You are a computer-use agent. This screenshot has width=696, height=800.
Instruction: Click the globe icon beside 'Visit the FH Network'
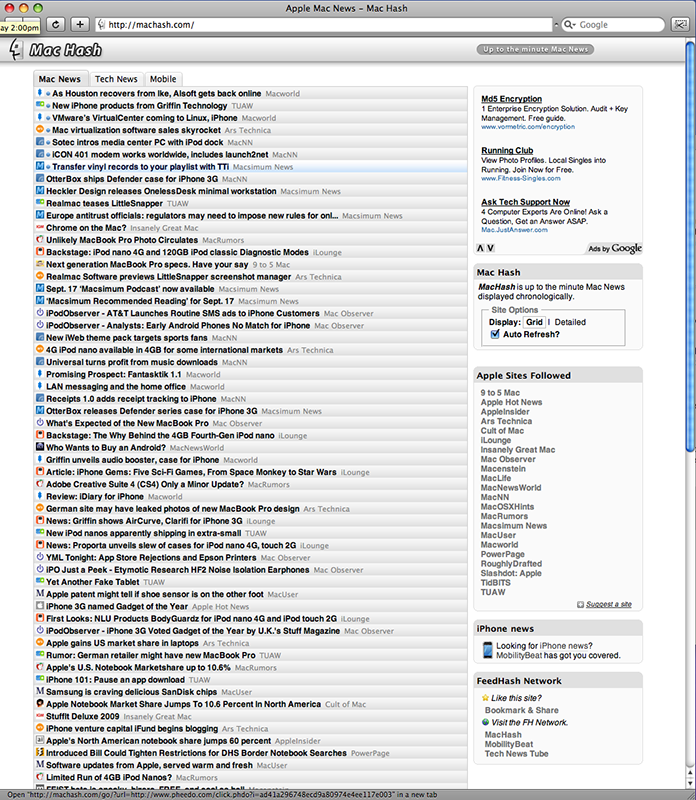[x=485, y=722]
